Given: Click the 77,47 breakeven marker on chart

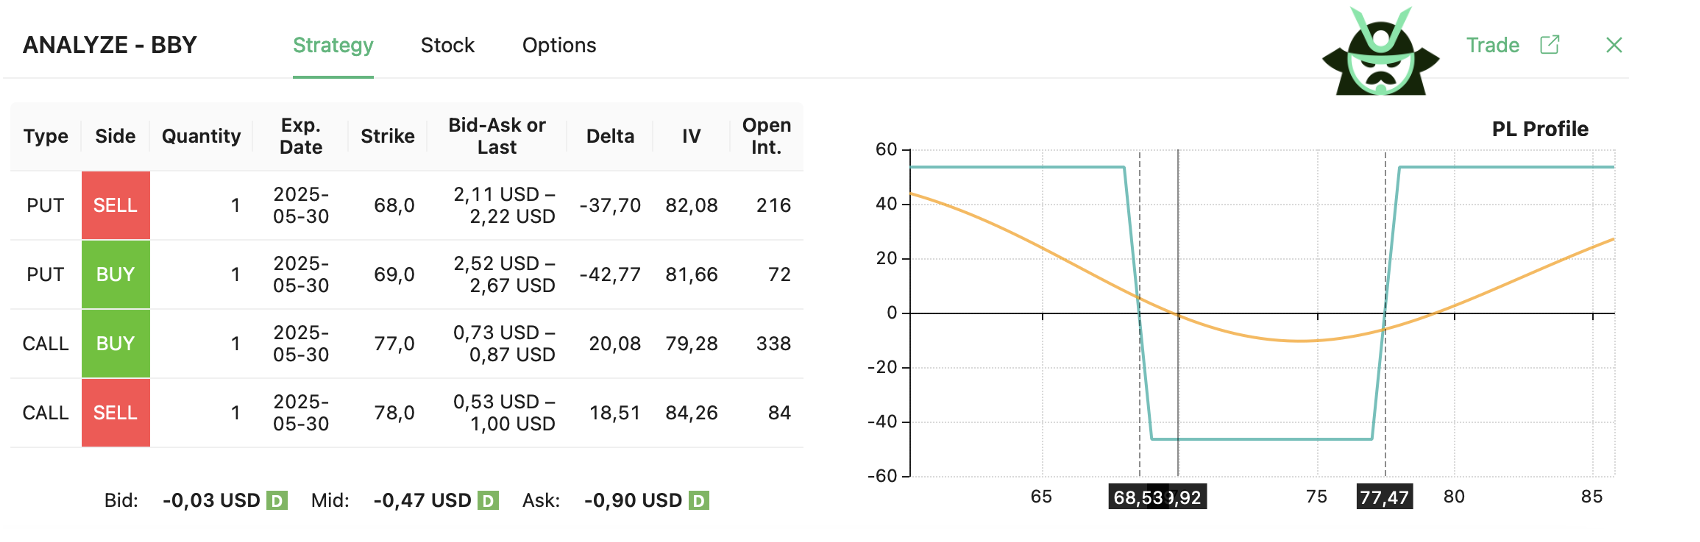Looking at the screenshot, I should (1385, 497).
